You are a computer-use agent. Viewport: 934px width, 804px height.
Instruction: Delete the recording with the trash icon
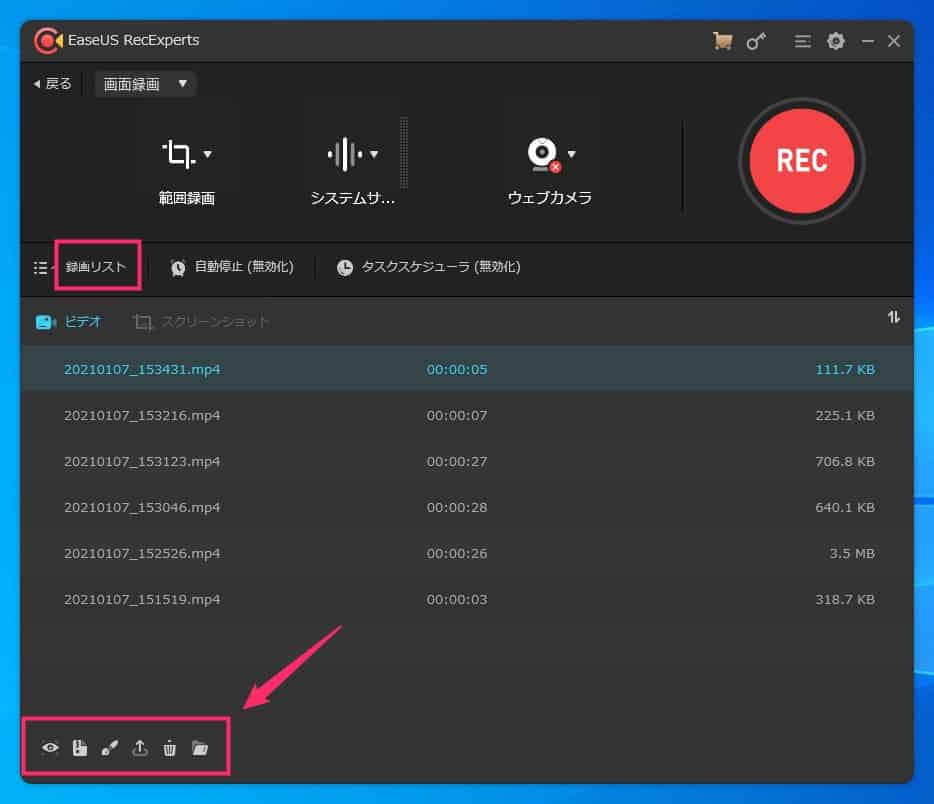point(170,748)
